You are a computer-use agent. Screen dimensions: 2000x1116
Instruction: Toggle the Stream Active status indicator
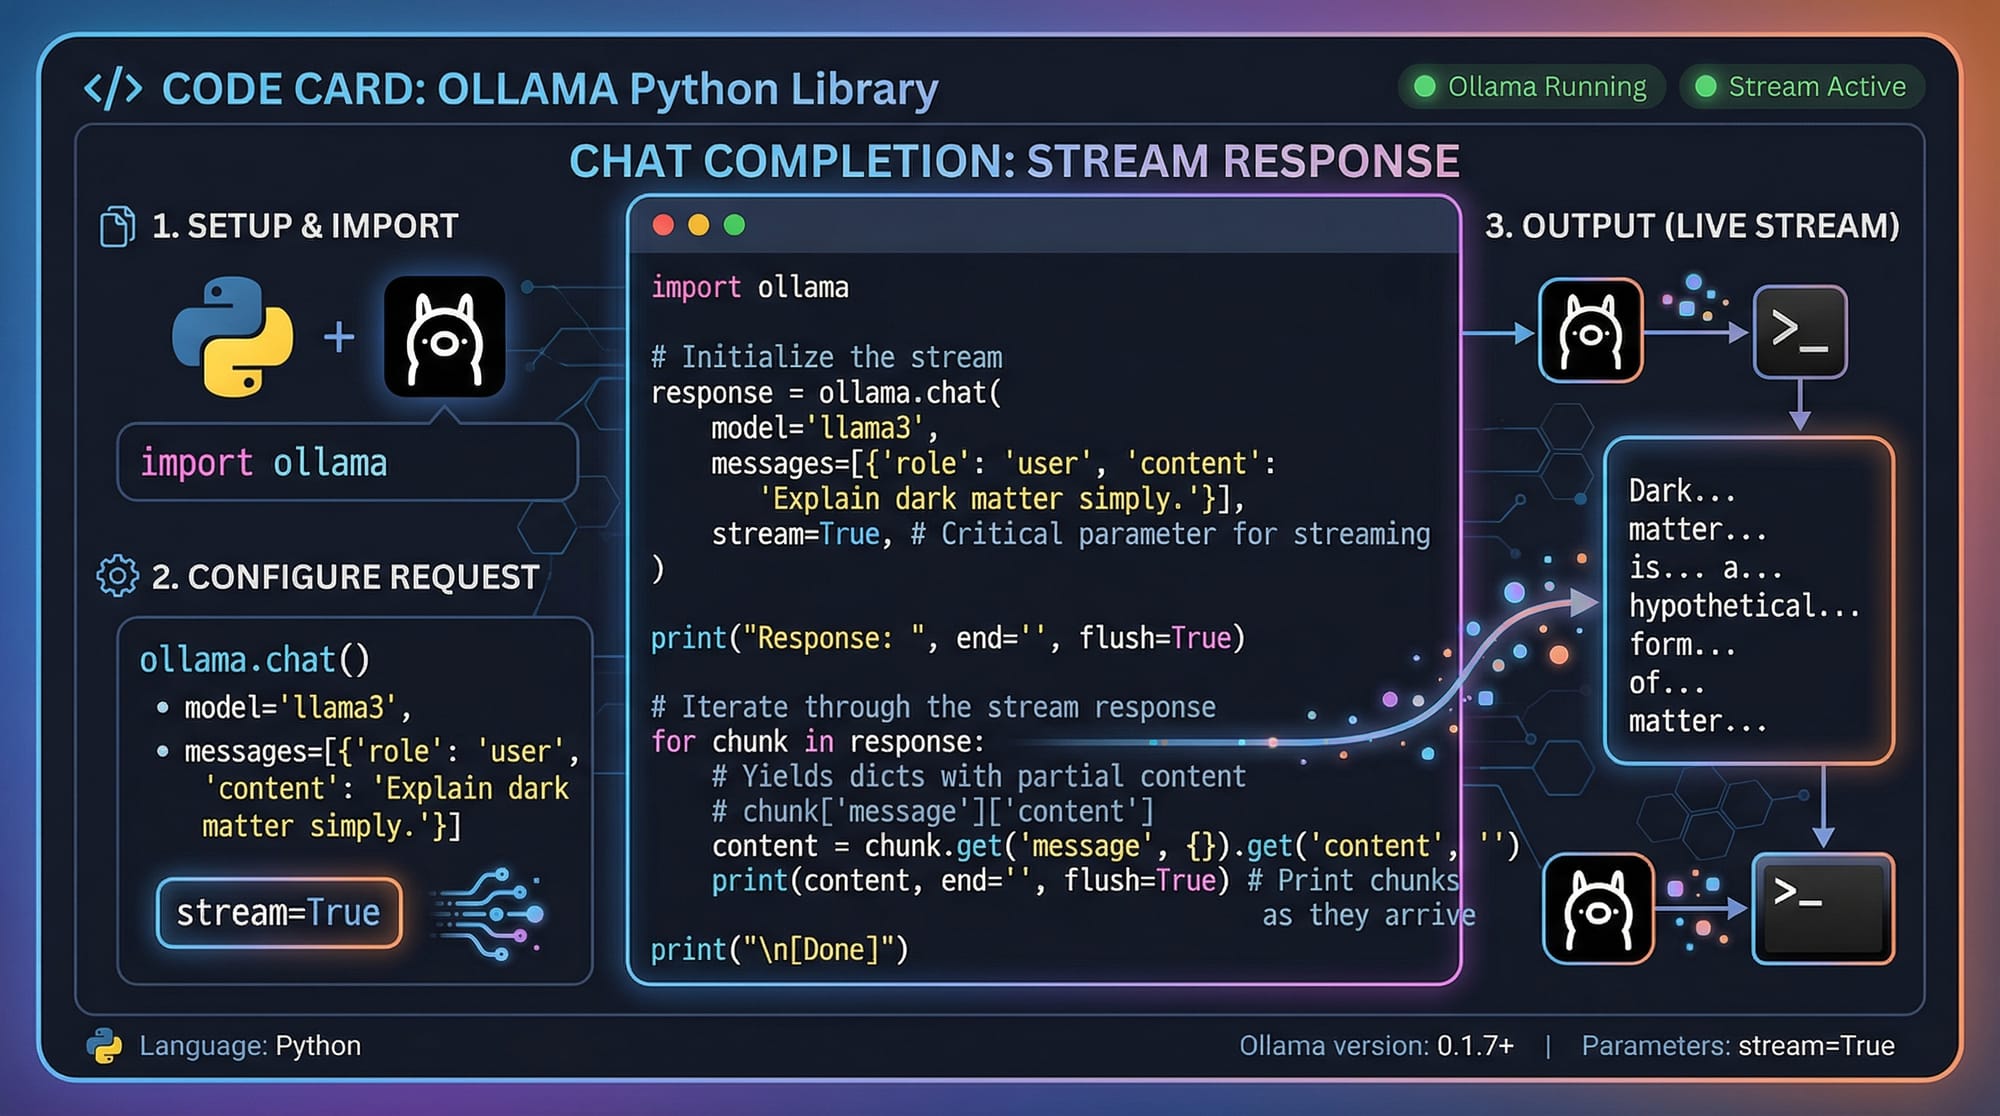[x=1802, y=87]
